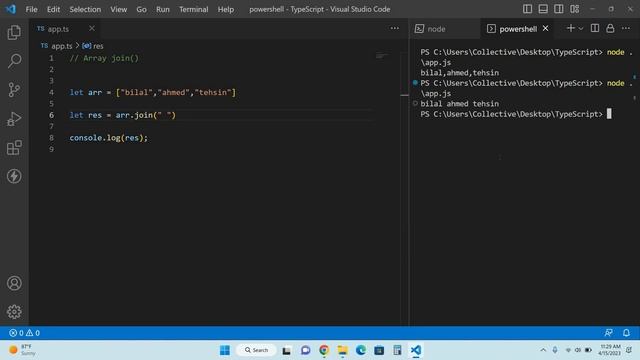The image size is (640, 360).
Task: Open the editor more actions ellipsis
Action: click(x=395, y=28)
